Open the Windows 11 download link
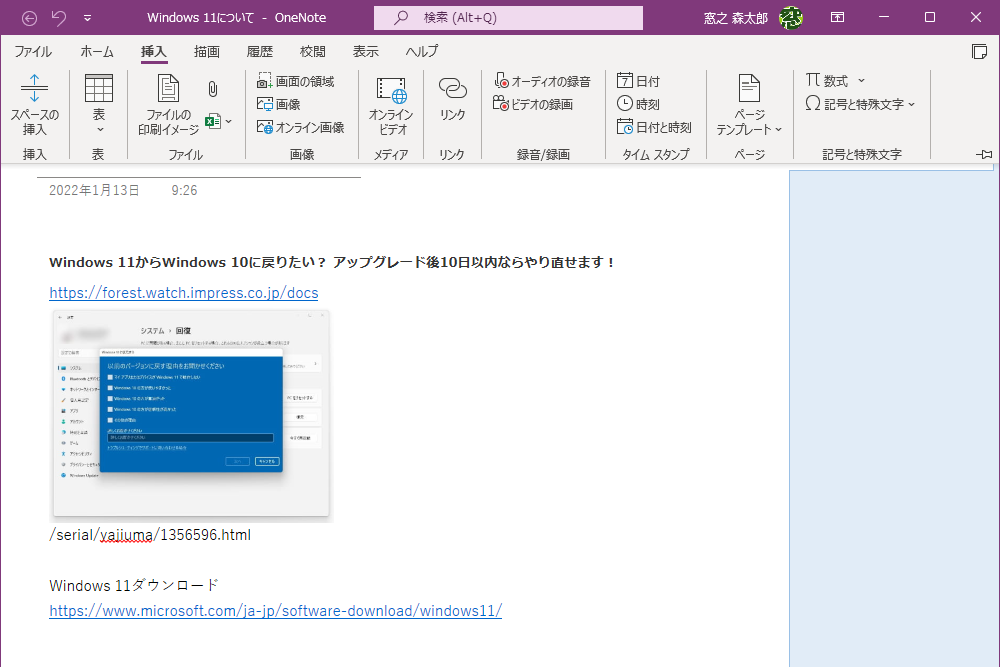Viewport: 1000px width, 667px height. (x=274, y=610)
